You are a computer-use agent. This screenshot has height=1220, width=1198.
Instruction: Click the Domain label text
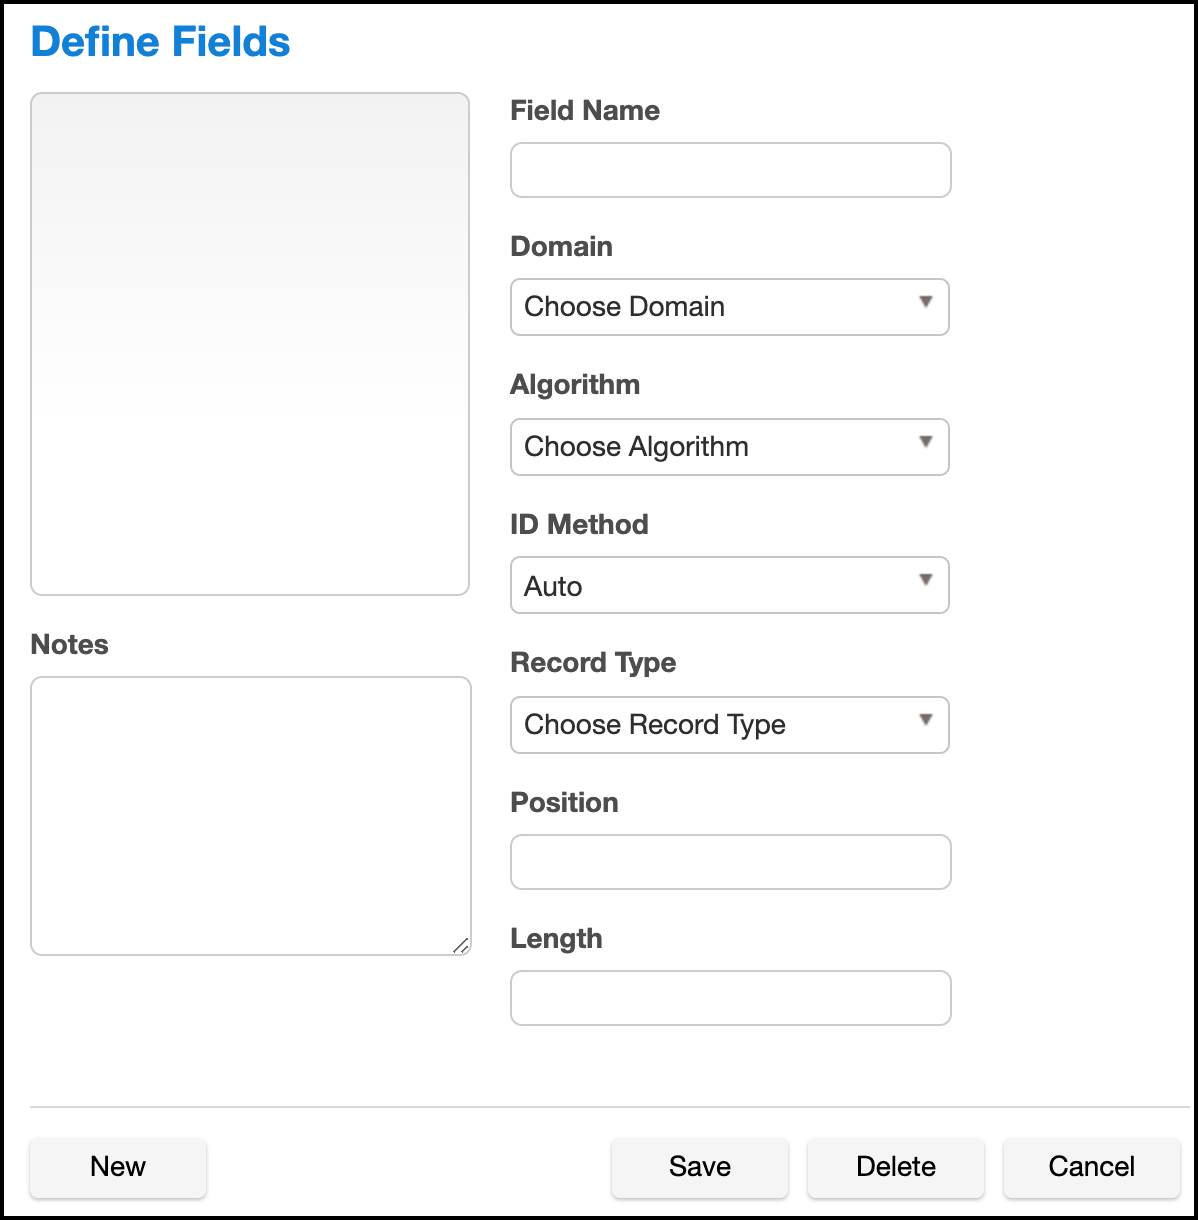click(561, 247)
